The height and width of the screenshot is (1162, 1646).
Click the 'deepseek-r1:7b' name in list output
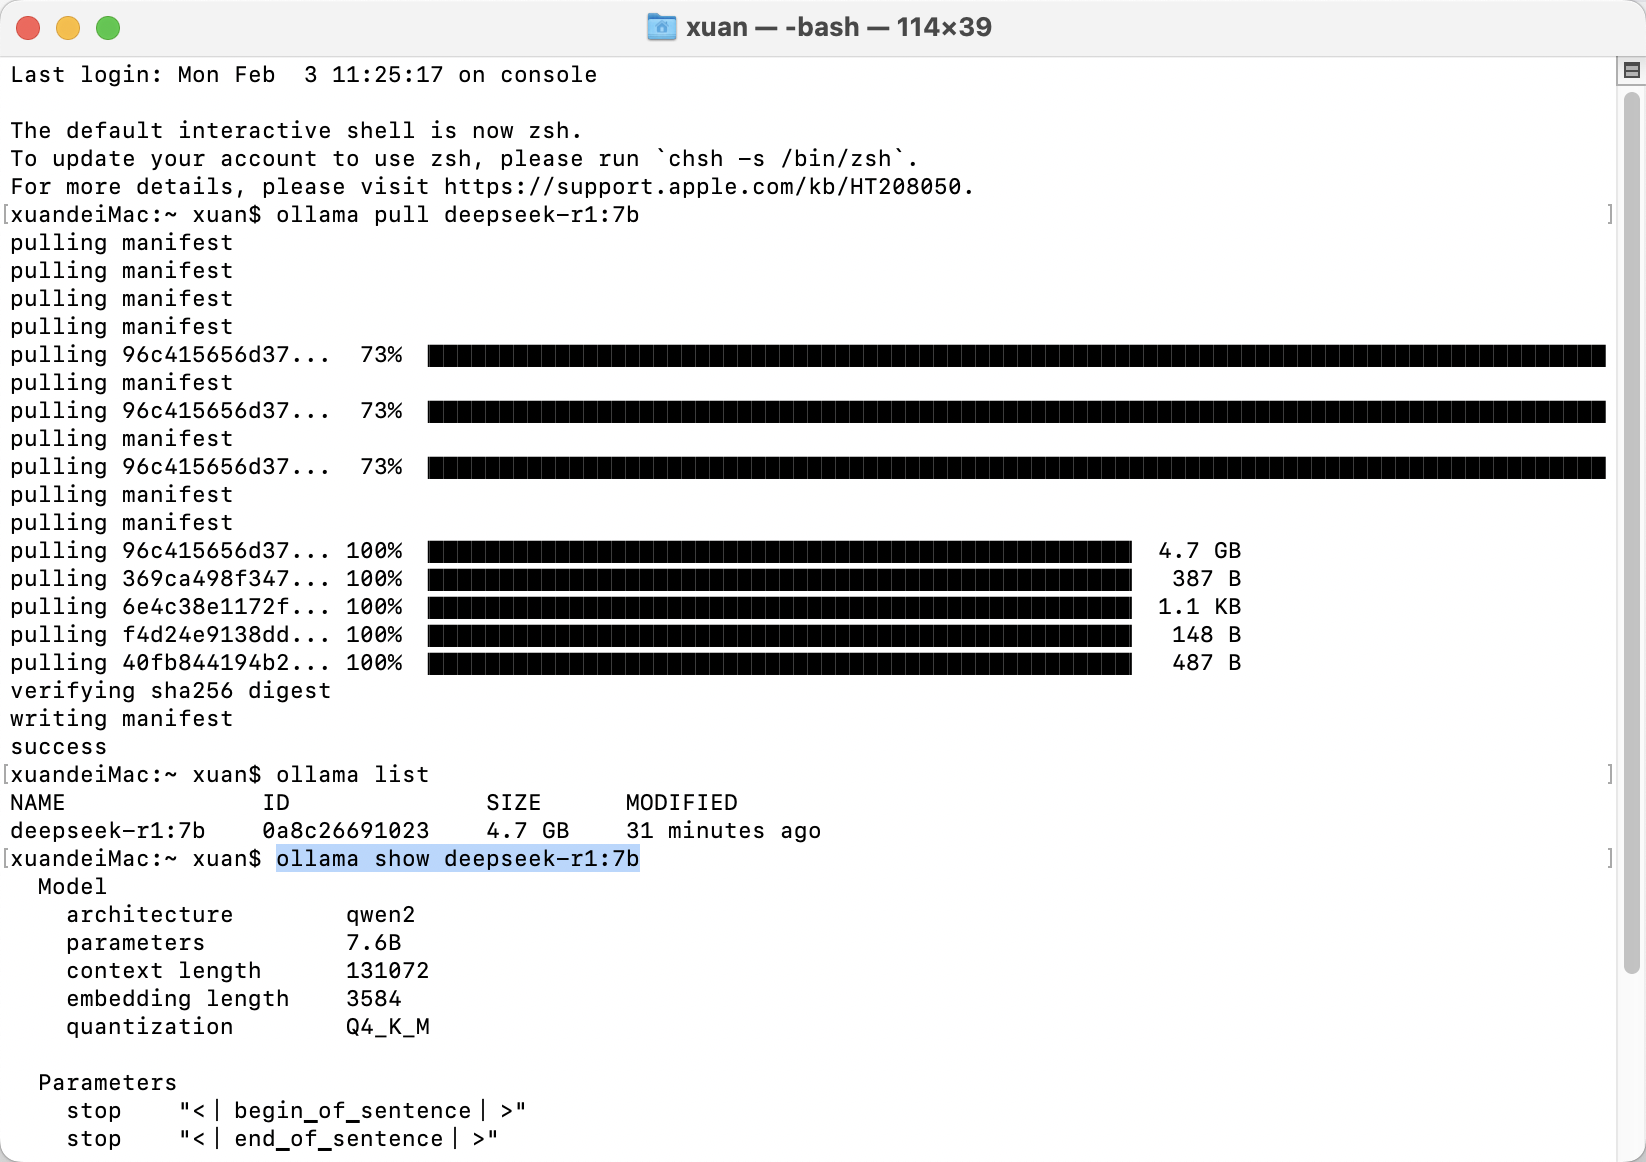108,831
